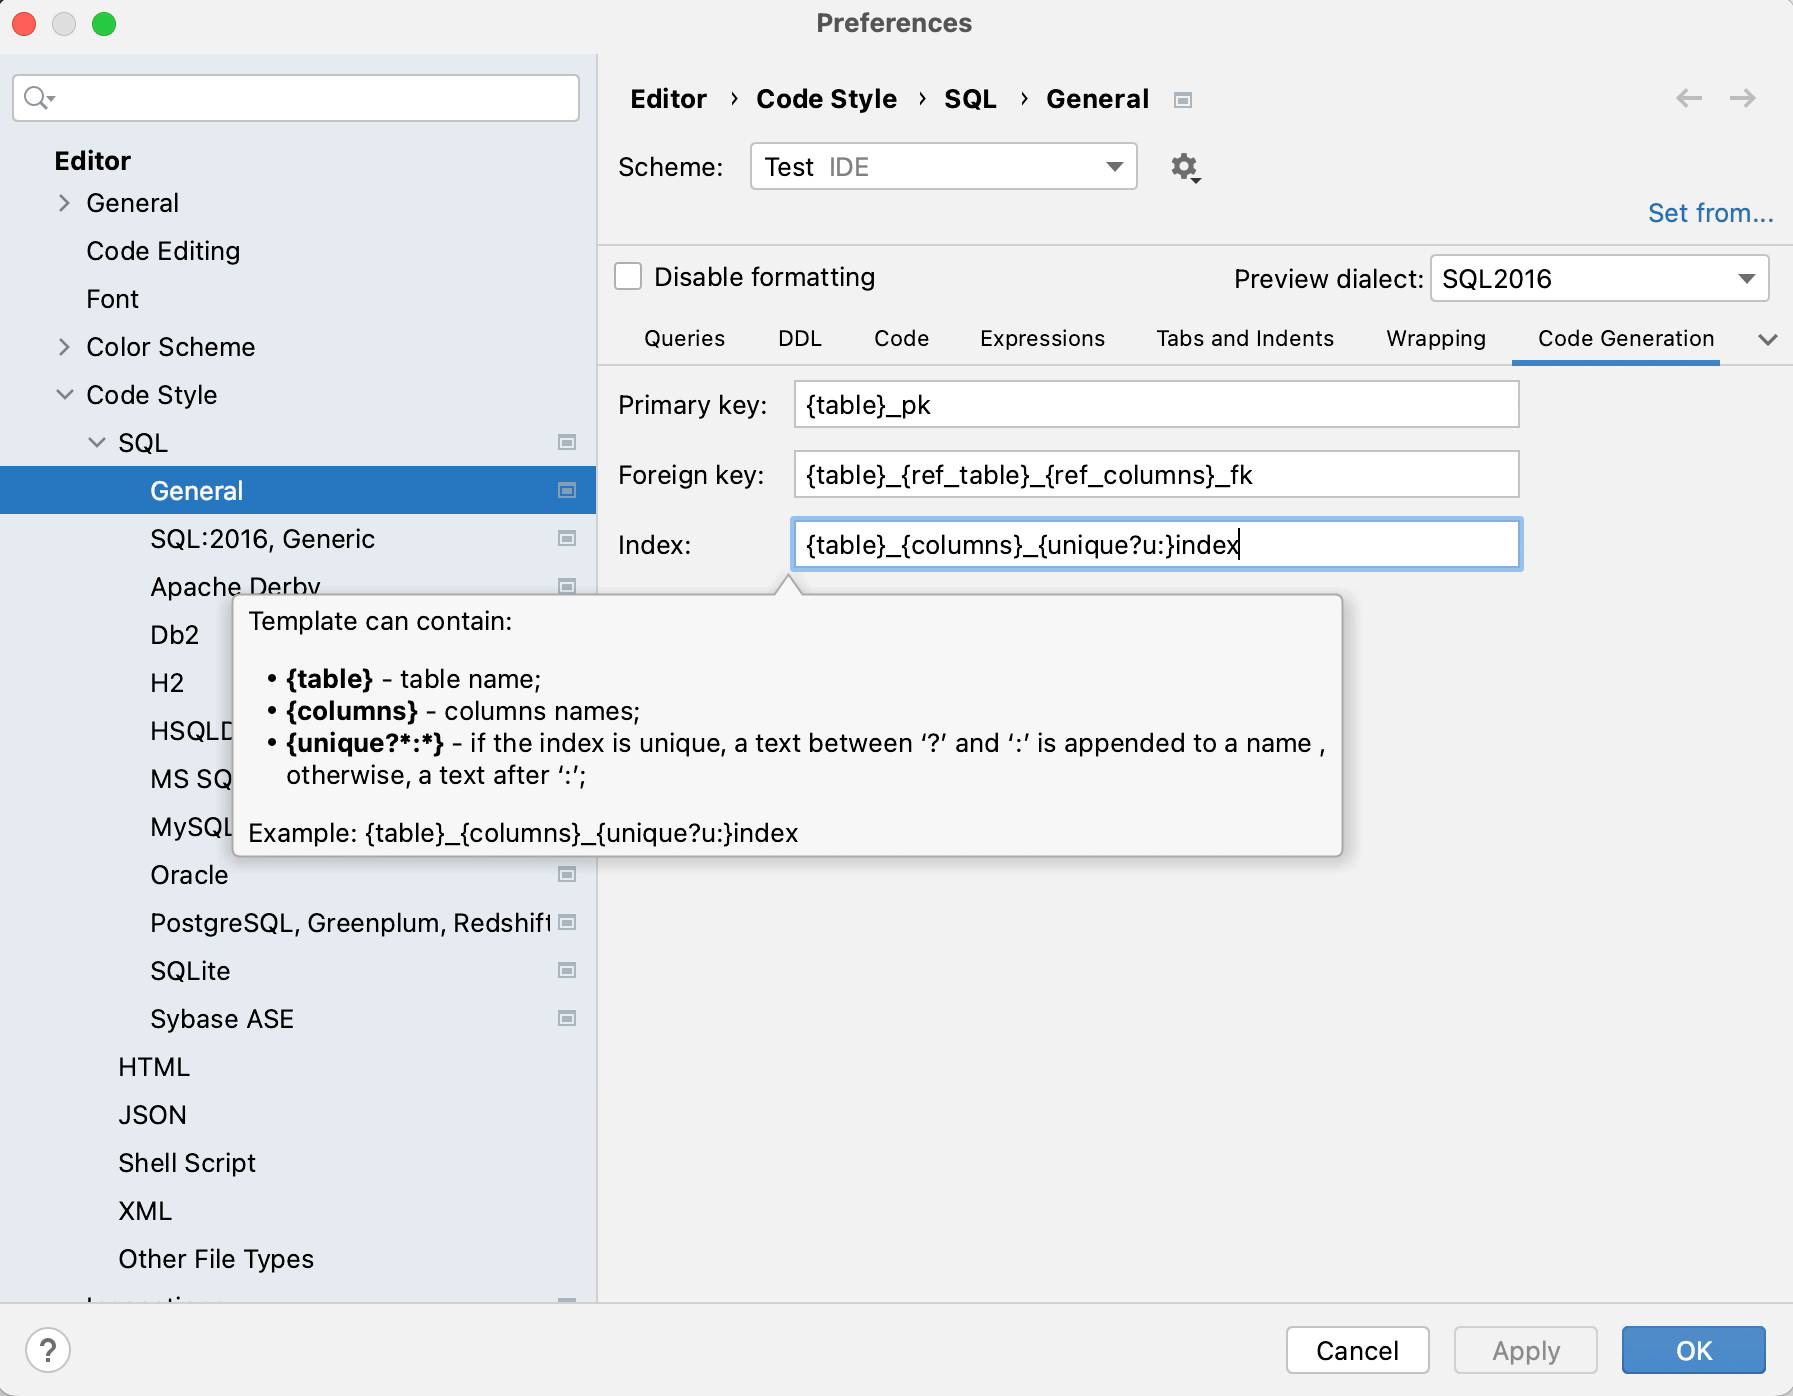This screenshot has width=1793, height=1396.
Task: Click the Apply button
Action: pyautogui.click(x=1525, y=1350)
